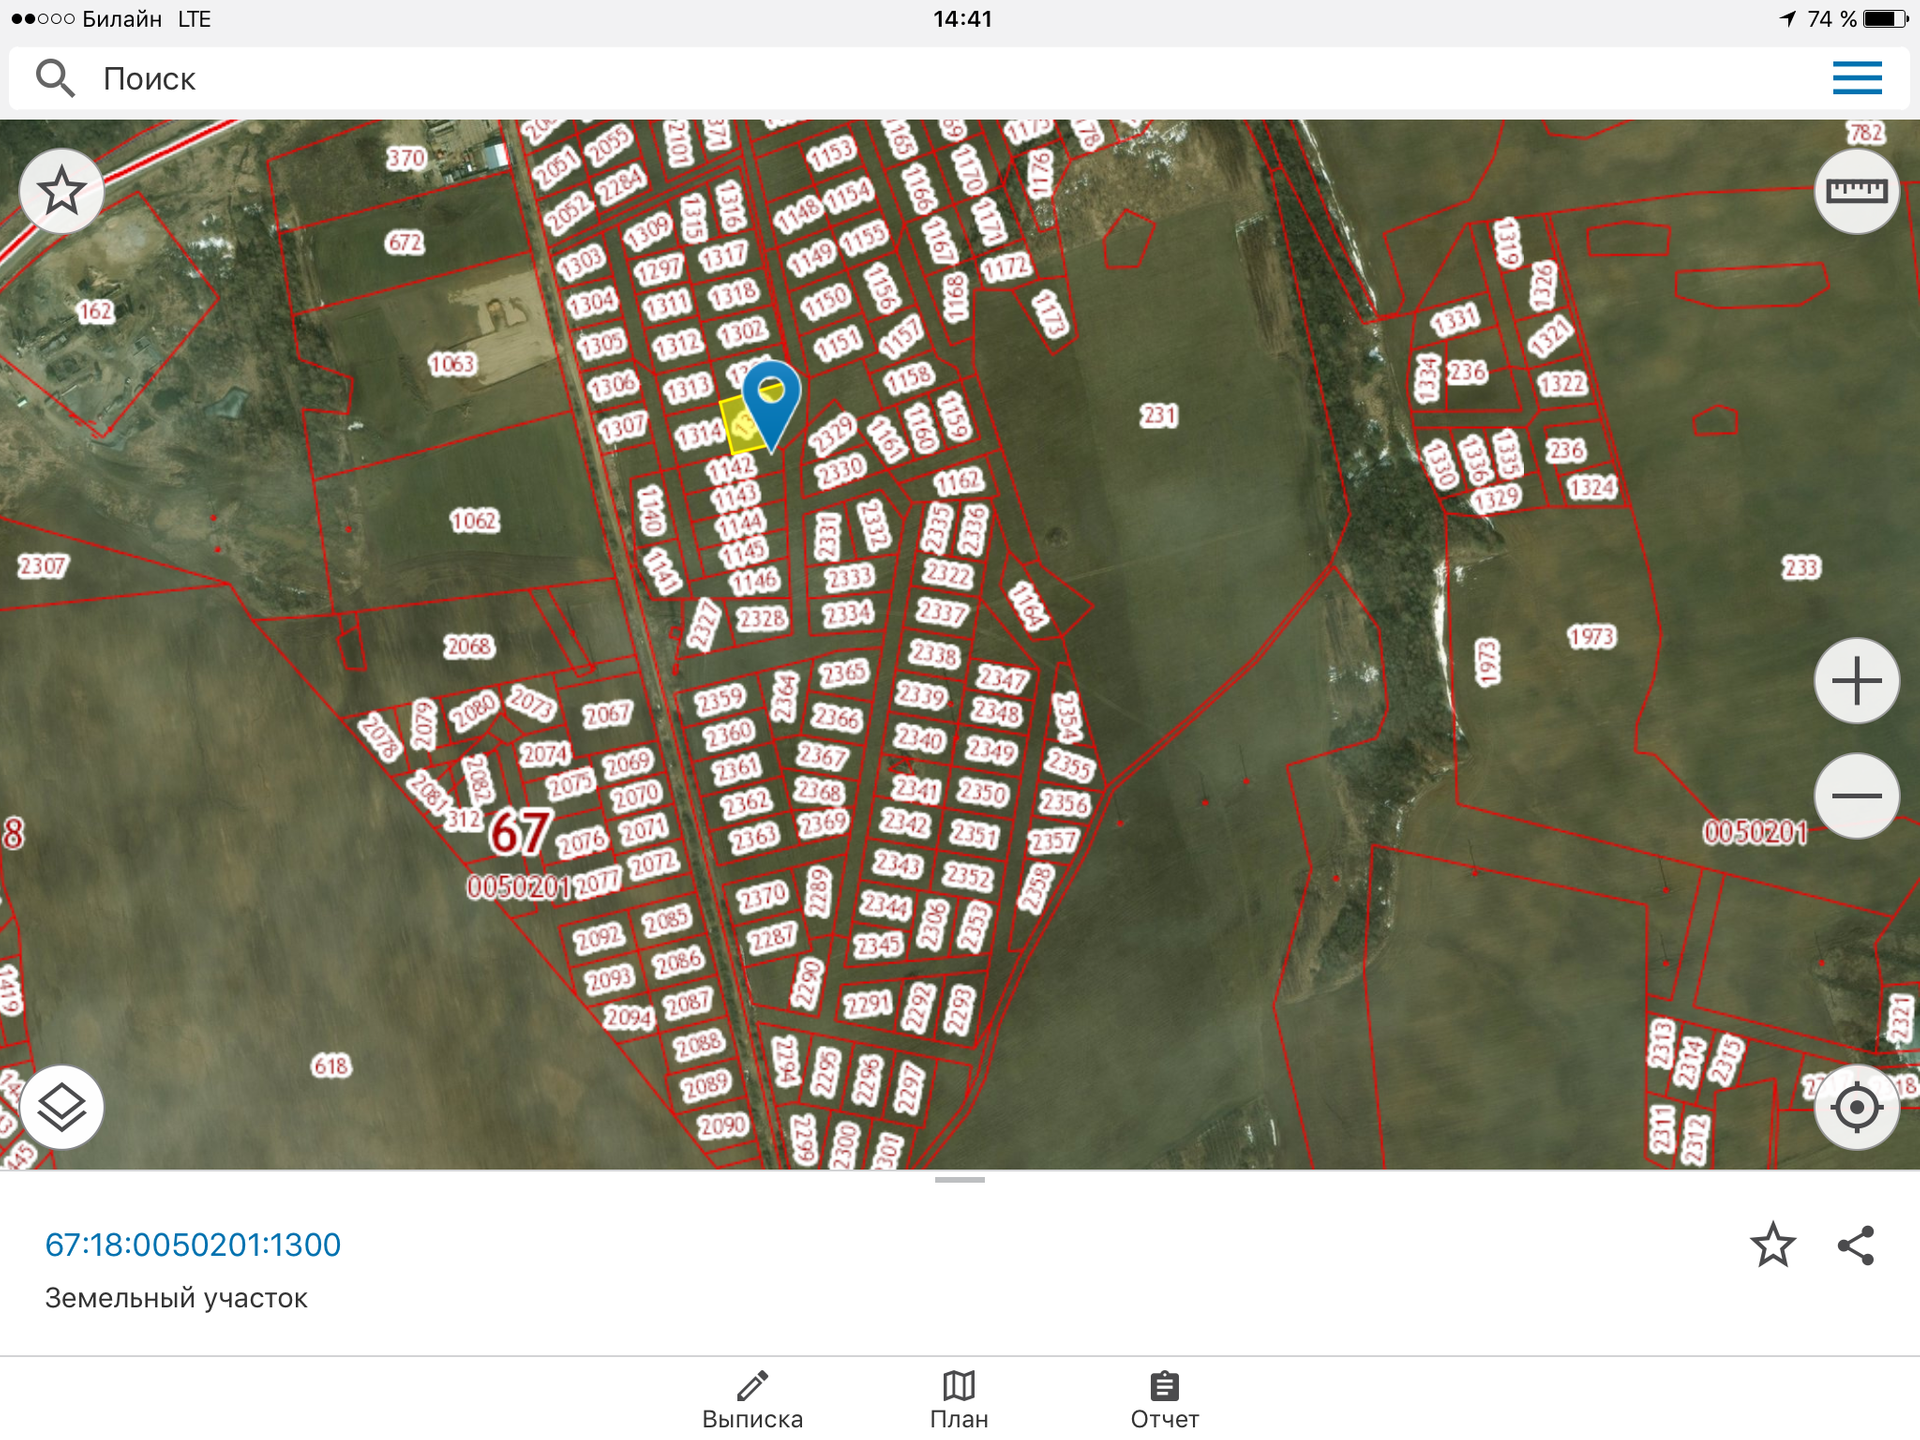The image size is (1920, 1440).
Task: Select parcel 1062 on the map
Action: (474, 520)
